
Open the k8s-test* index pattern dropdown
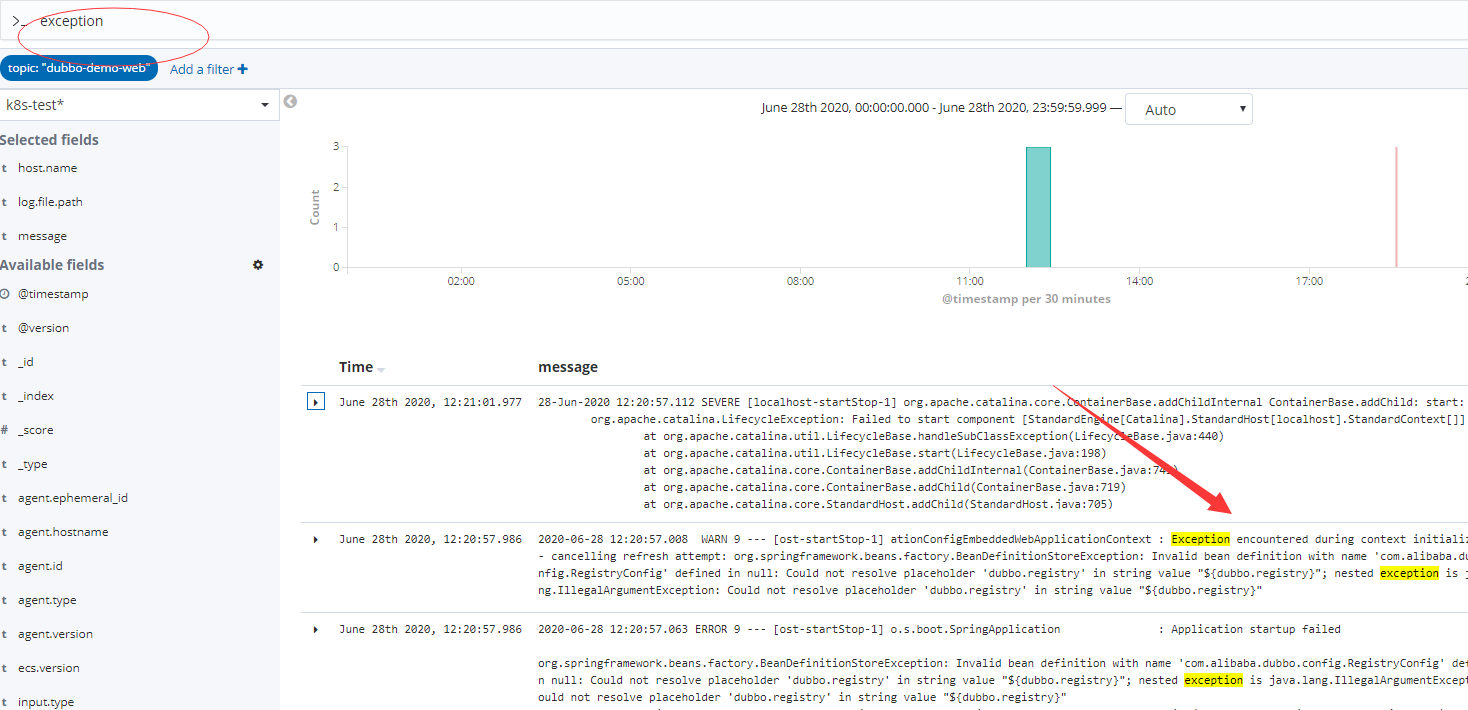point(139,105)
